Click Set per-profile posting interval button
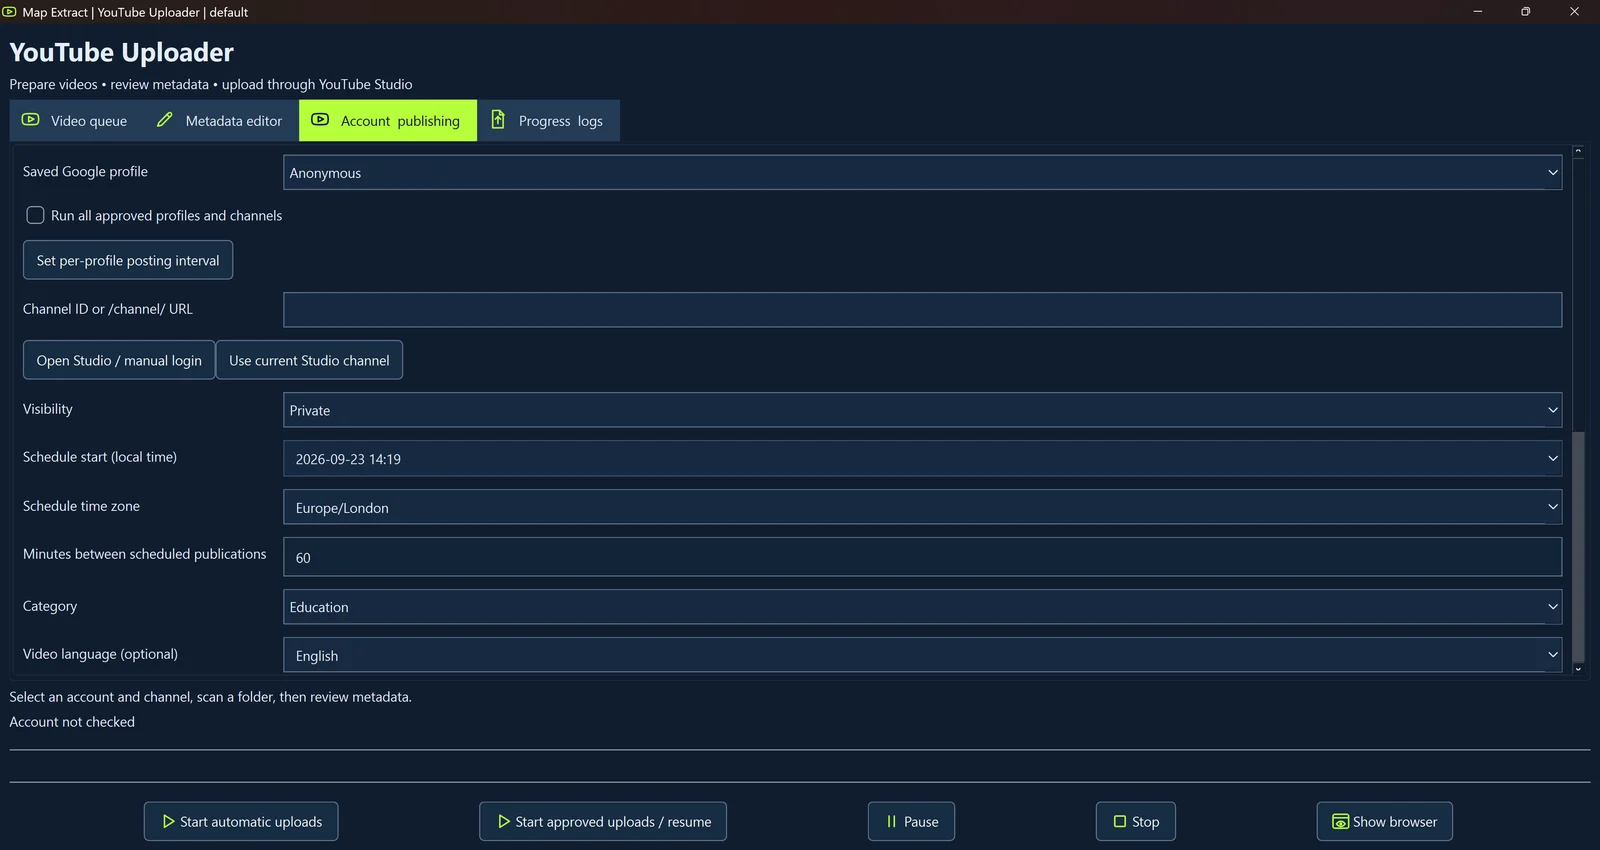The image size is (1600, 850). tap(128, 260)
